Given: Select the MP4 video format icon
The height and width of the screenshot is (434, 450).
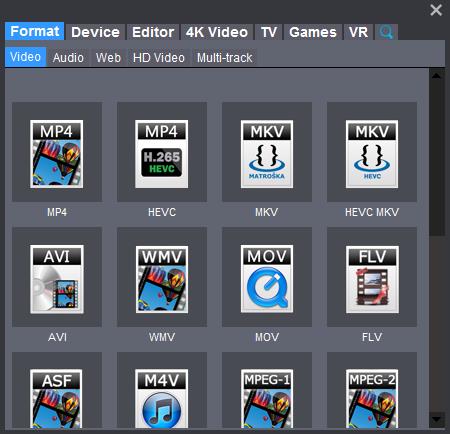Looking at the screenshot, I should 57,154.
